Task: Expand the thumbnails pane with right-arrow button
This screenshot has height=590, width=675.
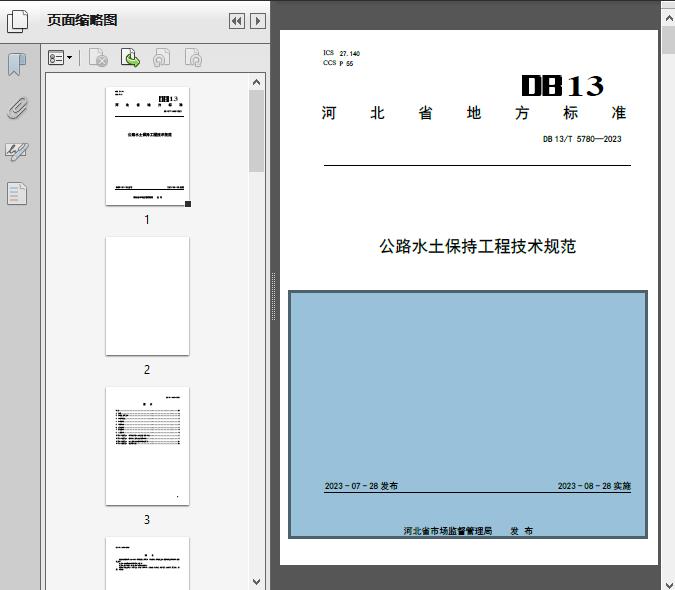Action: coord(258,21)
